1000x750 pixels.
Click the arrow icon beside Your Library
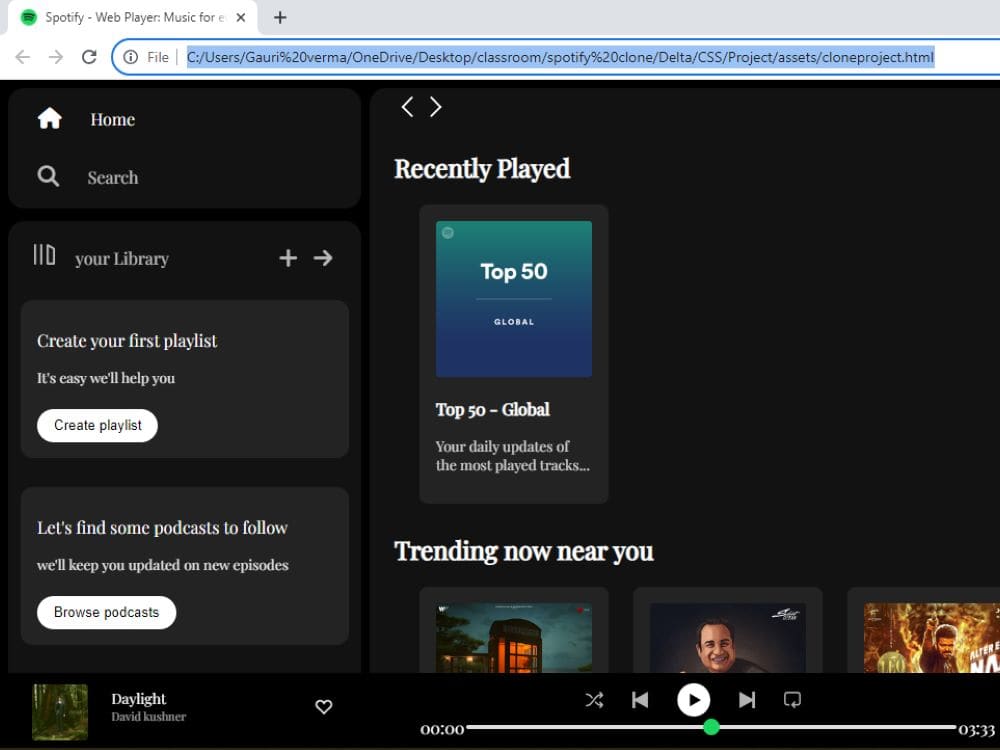322,257
